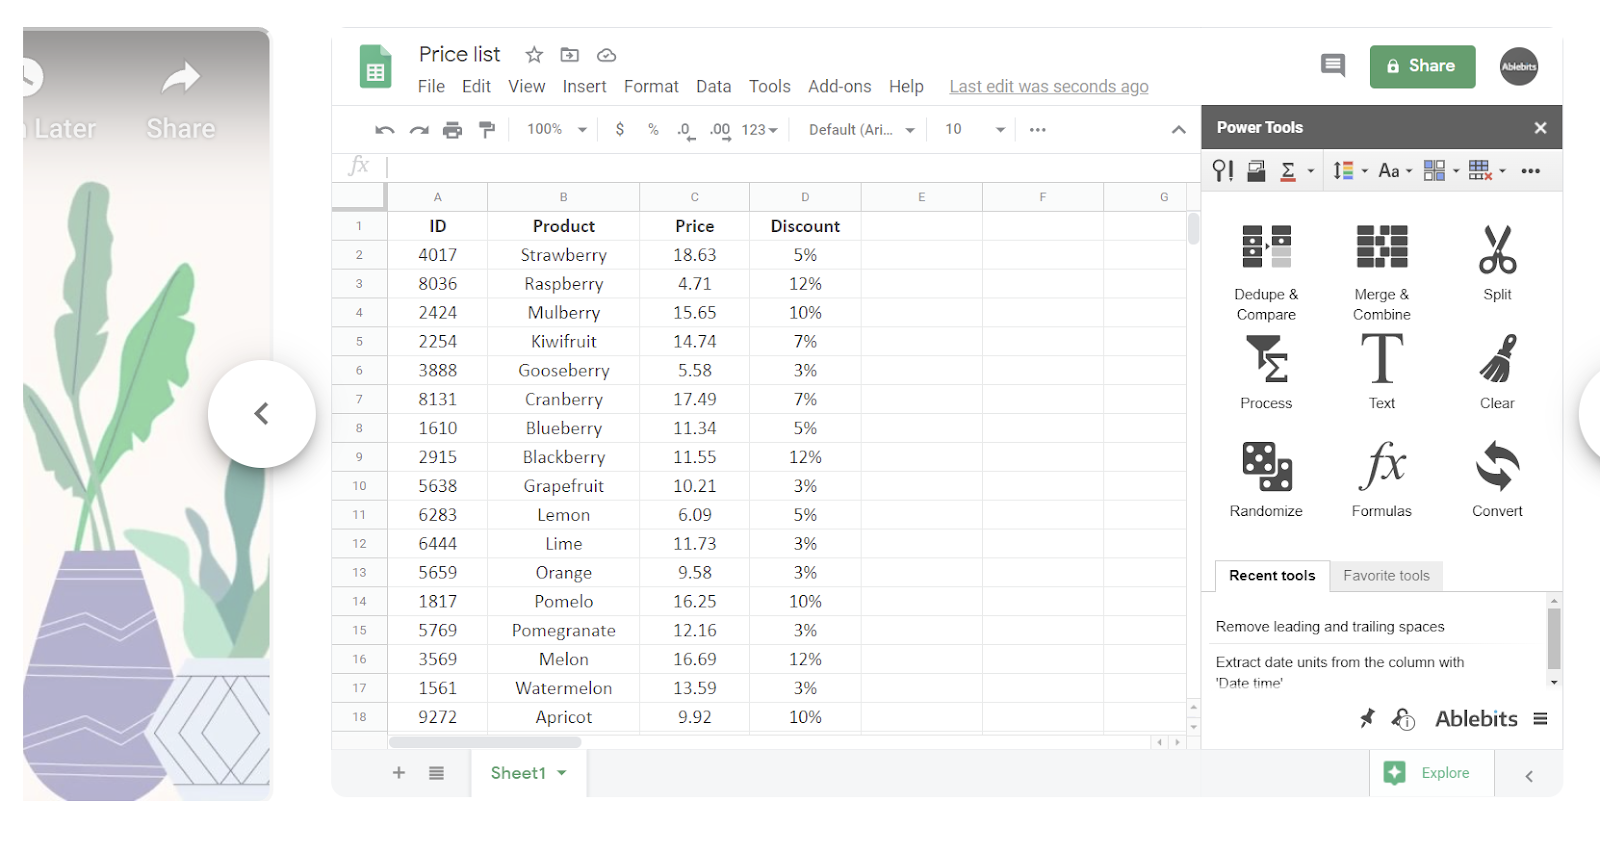The image size is (1600, 853).
Task: Open the Edit menu
Action: (476, 87)
